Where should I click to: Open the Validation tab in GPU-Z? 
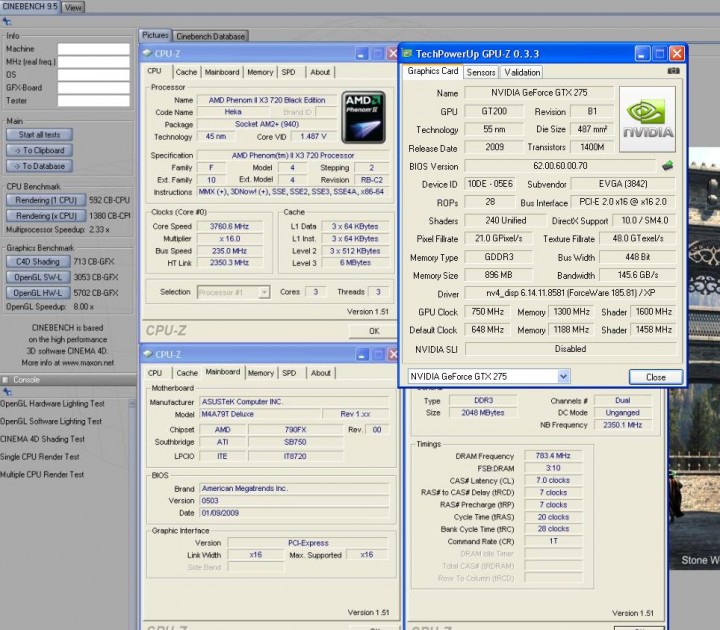point(522,72)
